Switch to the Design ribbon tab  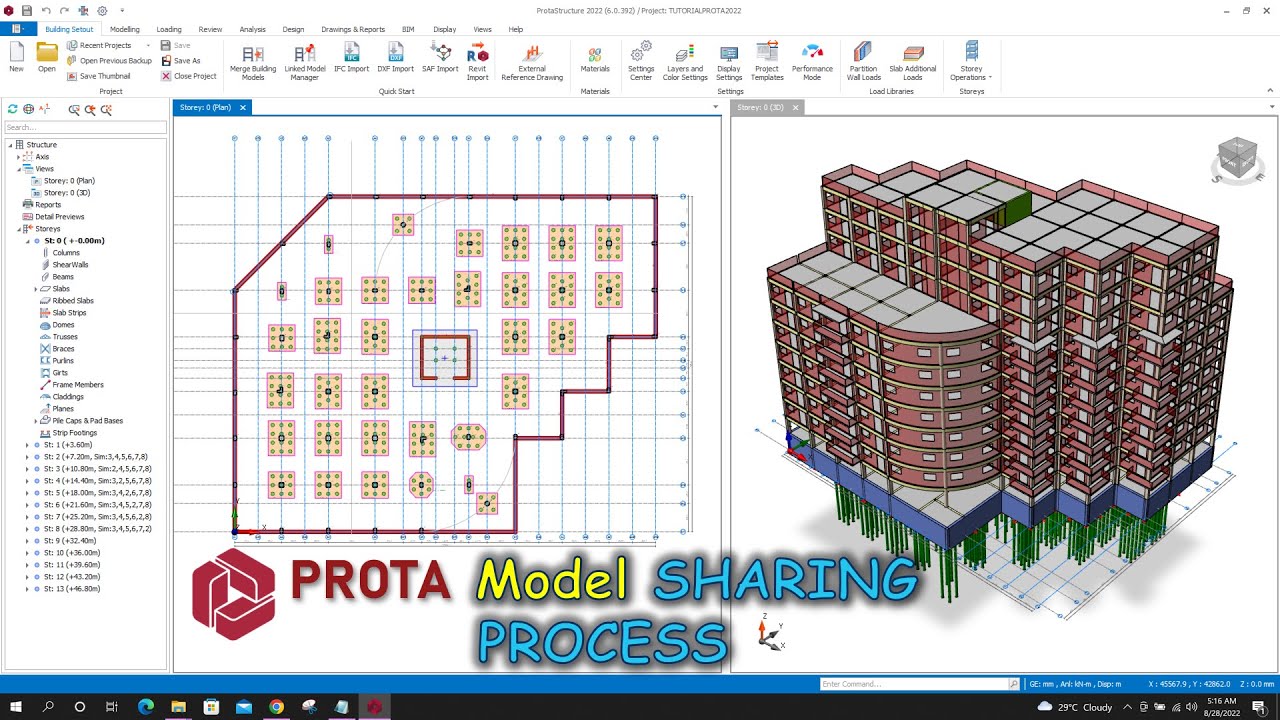[x=293, y=29]
